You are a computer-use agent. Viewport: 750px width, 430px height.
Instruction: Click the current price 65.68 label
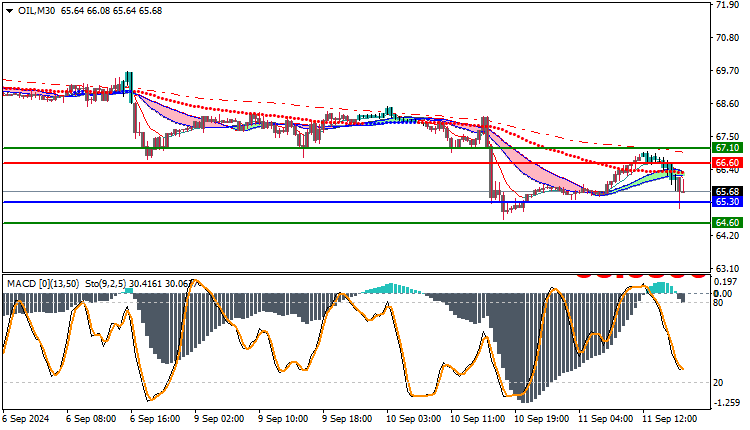727,191
